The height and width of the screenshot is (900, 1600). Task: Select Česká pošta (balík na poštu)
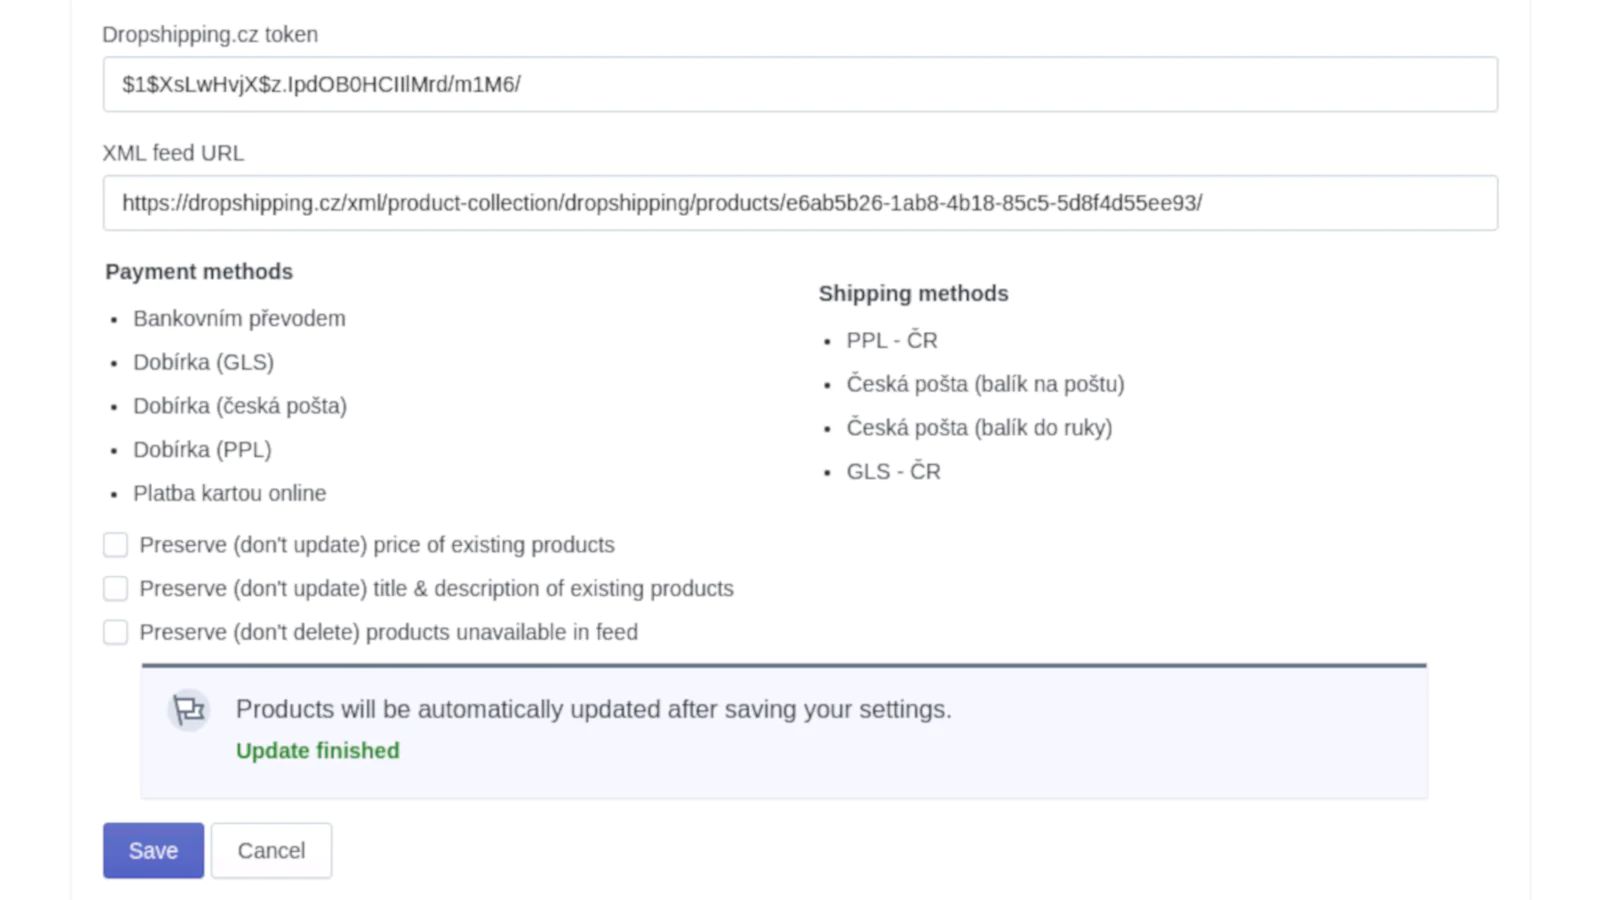(x=985, y=384)
